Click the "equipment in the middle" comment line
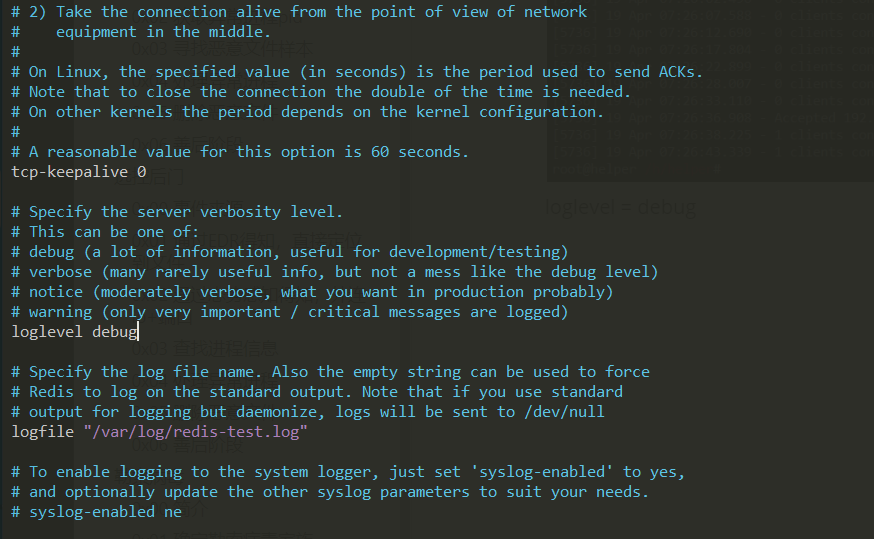The image size is (874, 539). coord(149,32)
